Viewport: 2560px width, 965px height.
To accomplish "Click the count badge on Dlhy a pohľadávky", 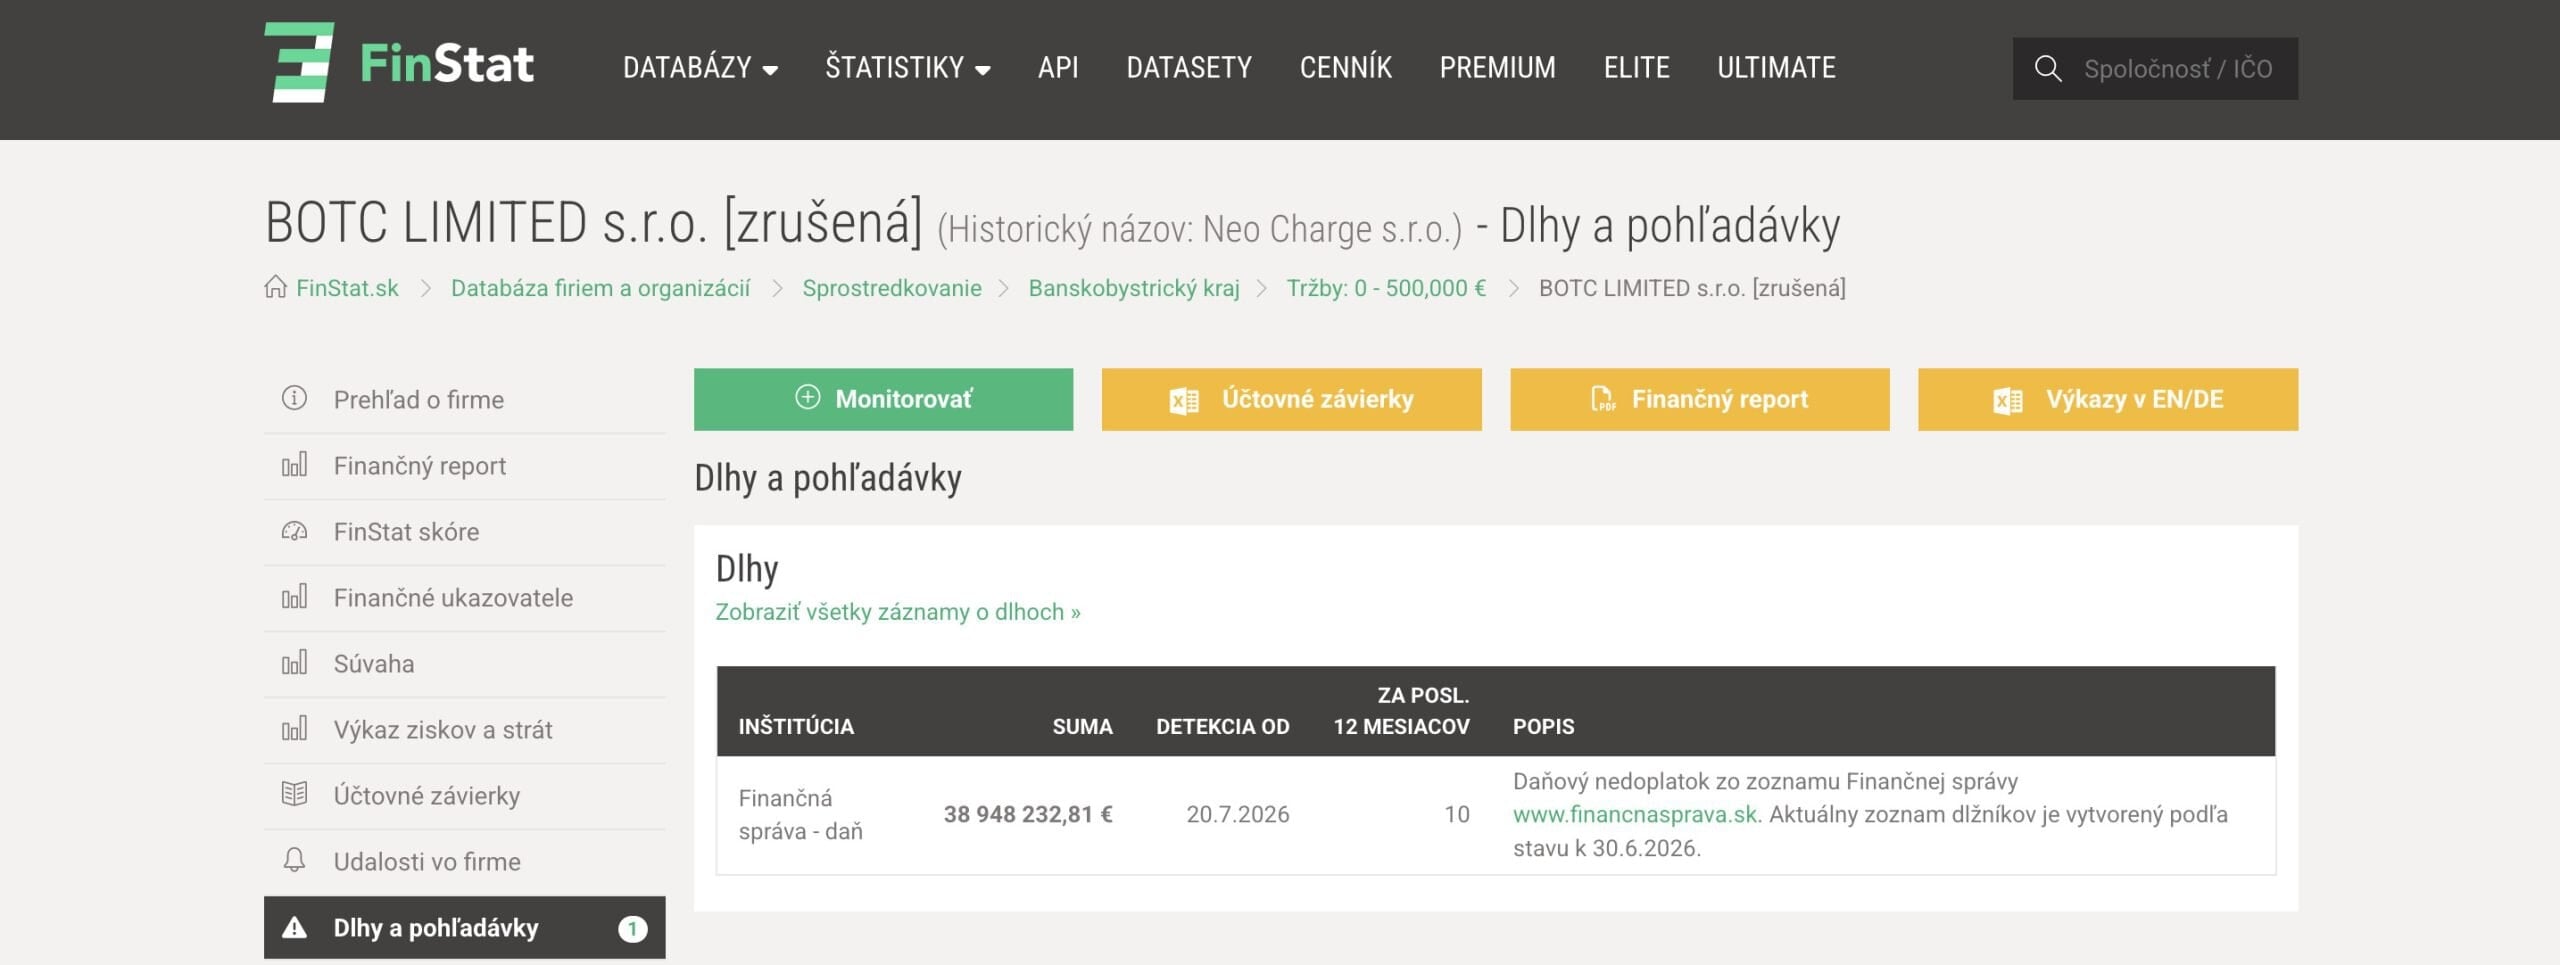I will [x=632, y=928].
